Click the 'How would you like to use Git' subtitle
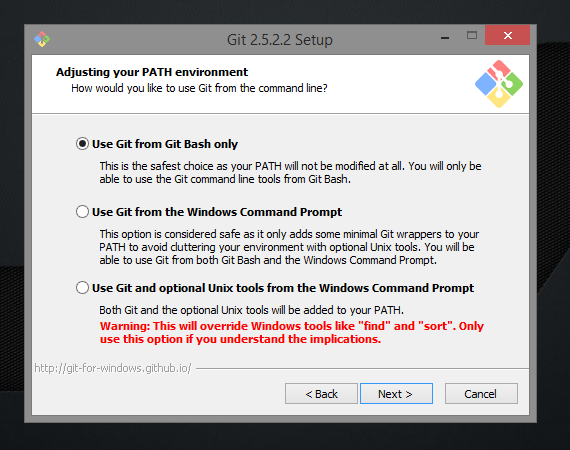The height and width of the screenshot is (450, 570). click(199, 88)
